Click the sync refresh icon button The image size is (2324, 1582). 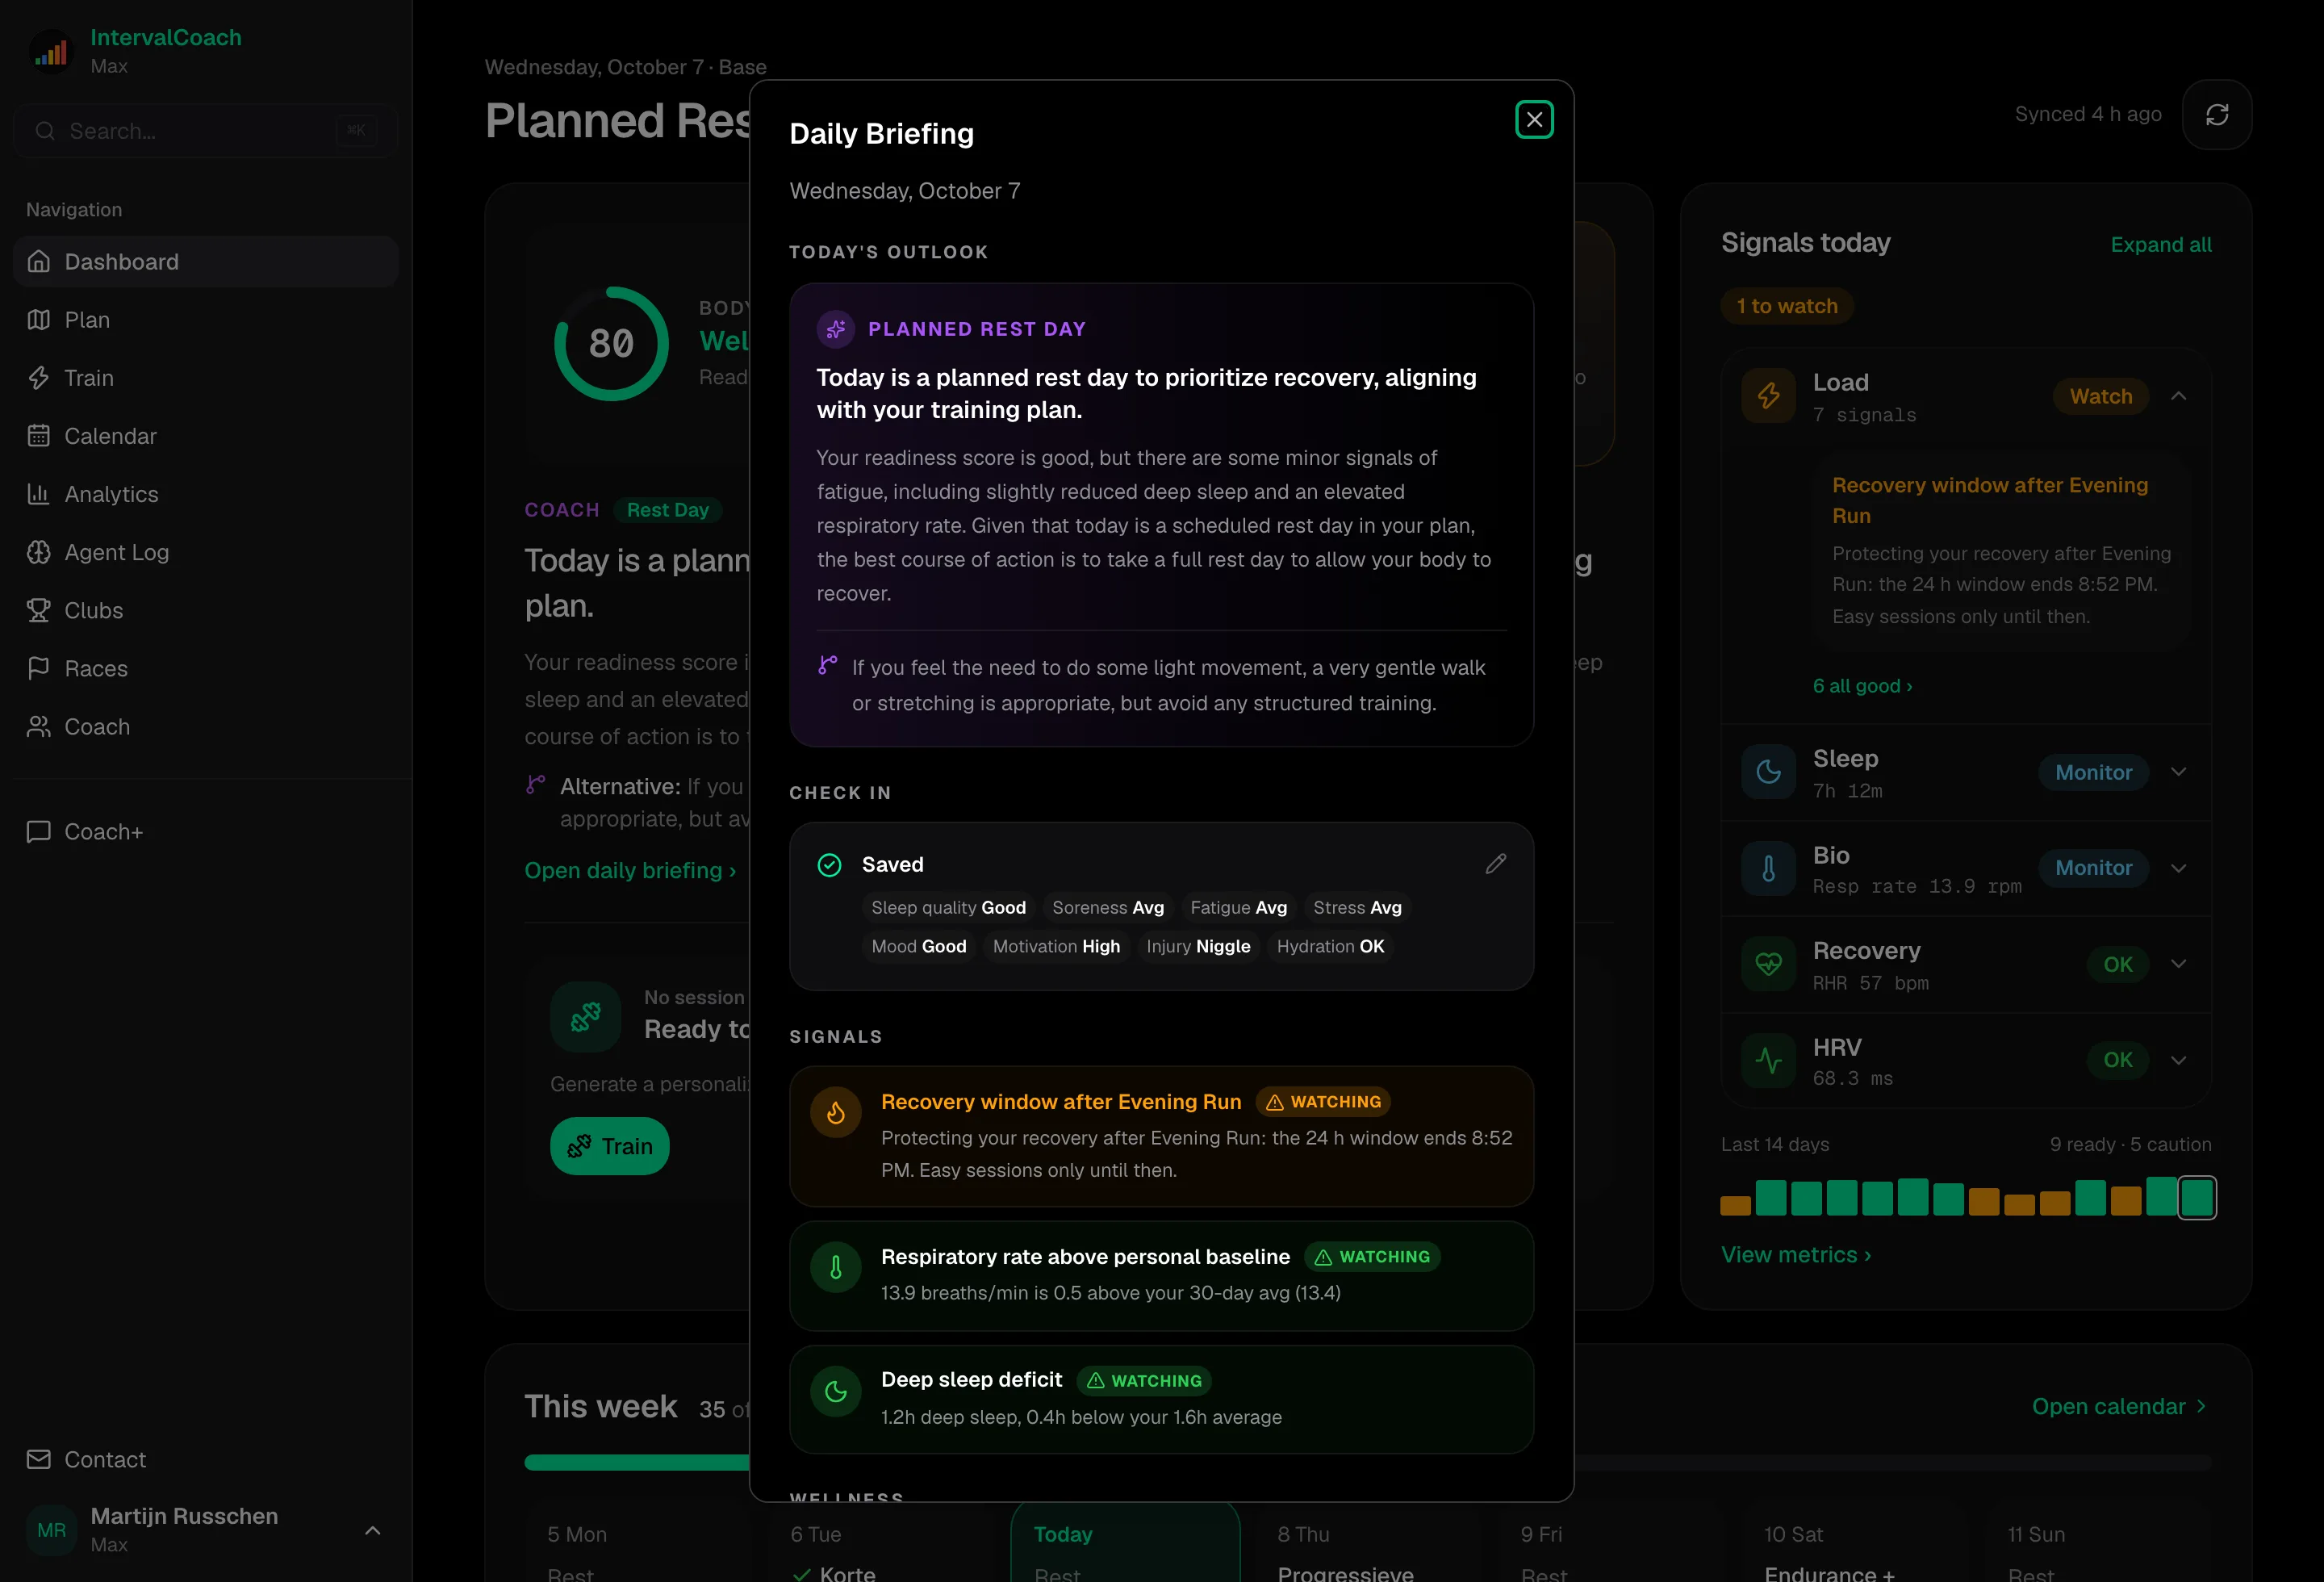pyautogui.click(x=2216, y=115)
